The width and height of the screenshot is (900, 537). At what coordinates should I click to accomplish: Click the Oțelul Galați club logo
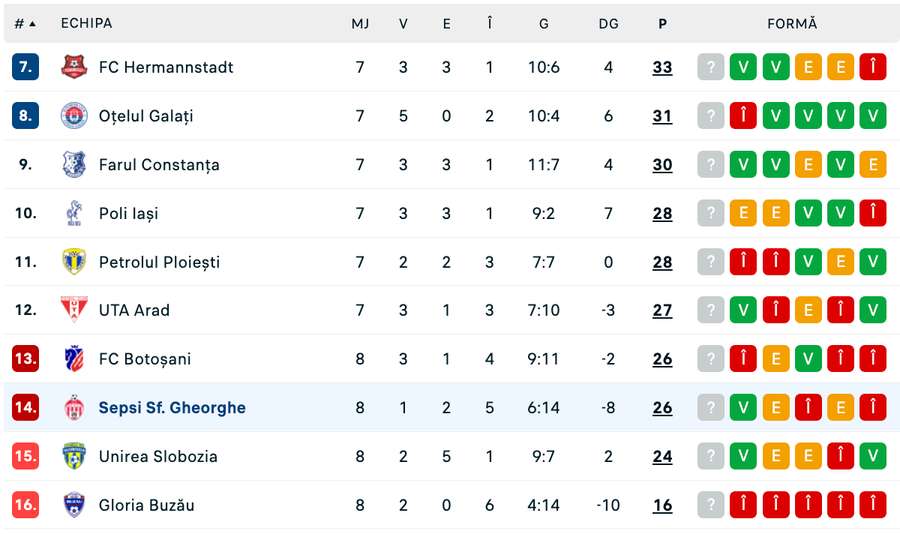(x=74, y=115)
